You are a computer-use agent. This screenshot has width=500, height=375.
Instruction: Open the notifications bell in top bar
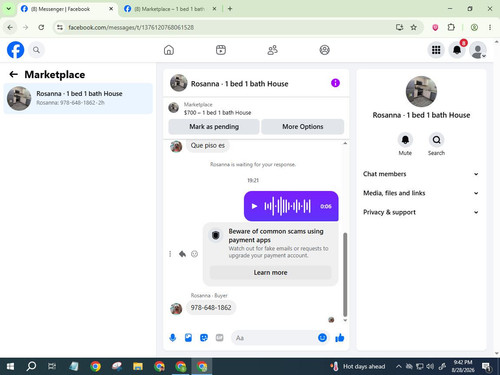click(x=457, y=50)
